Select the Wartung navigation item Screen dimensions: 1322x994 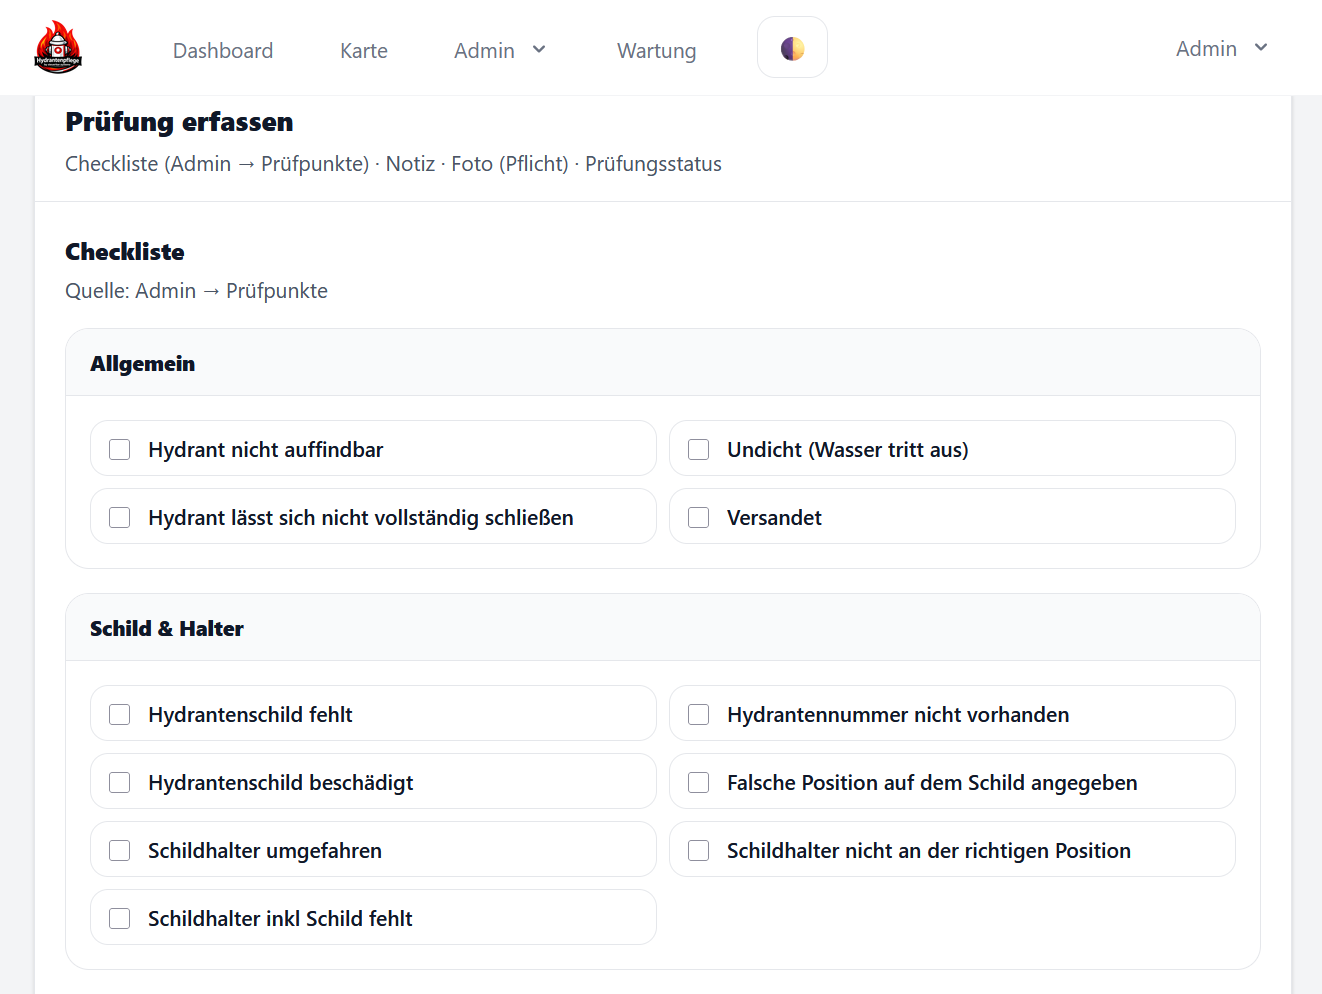pos(656,50)
